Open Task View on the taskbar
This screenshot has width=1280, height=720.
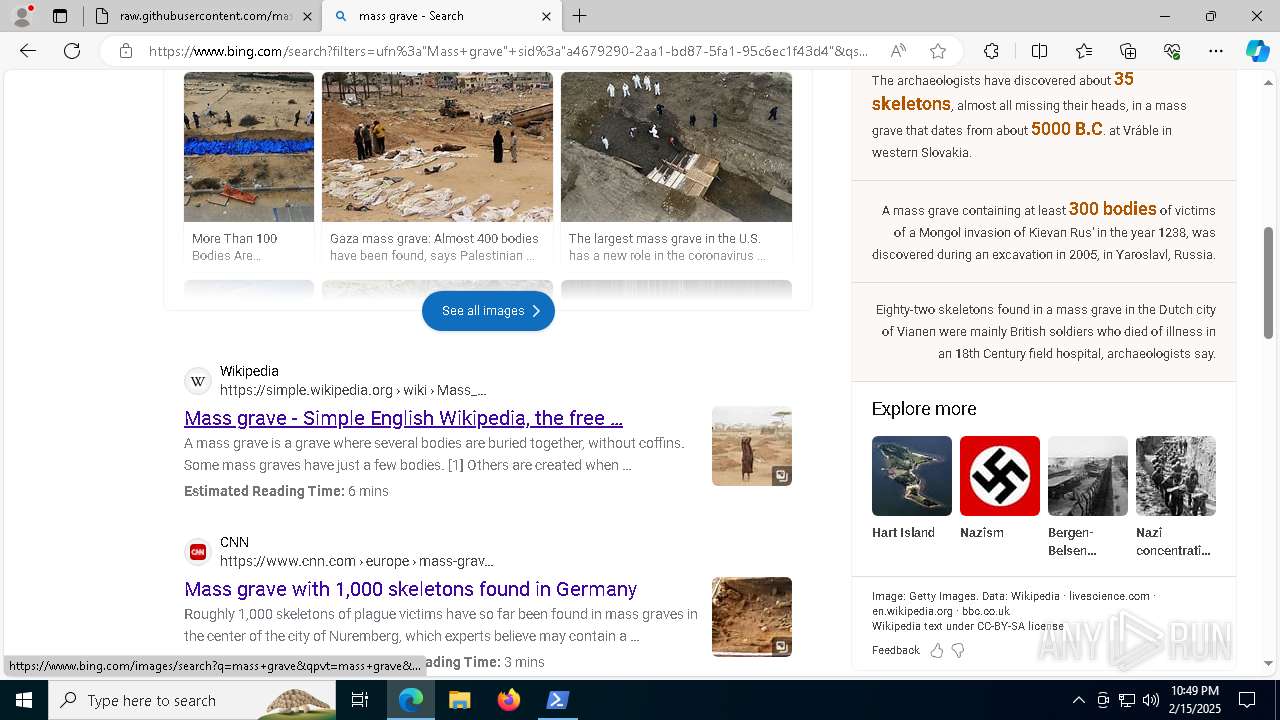pos(360,700)
